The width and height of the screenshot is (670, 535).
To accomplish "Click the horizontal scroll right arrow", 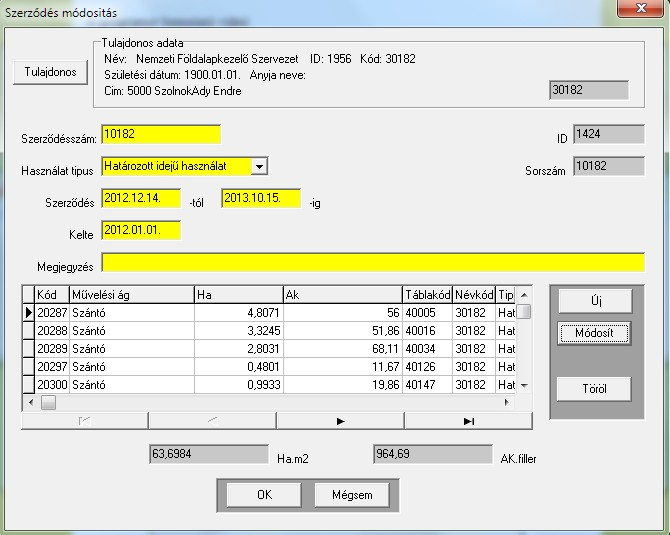I will pyautogui.click(x=507, y=402).
